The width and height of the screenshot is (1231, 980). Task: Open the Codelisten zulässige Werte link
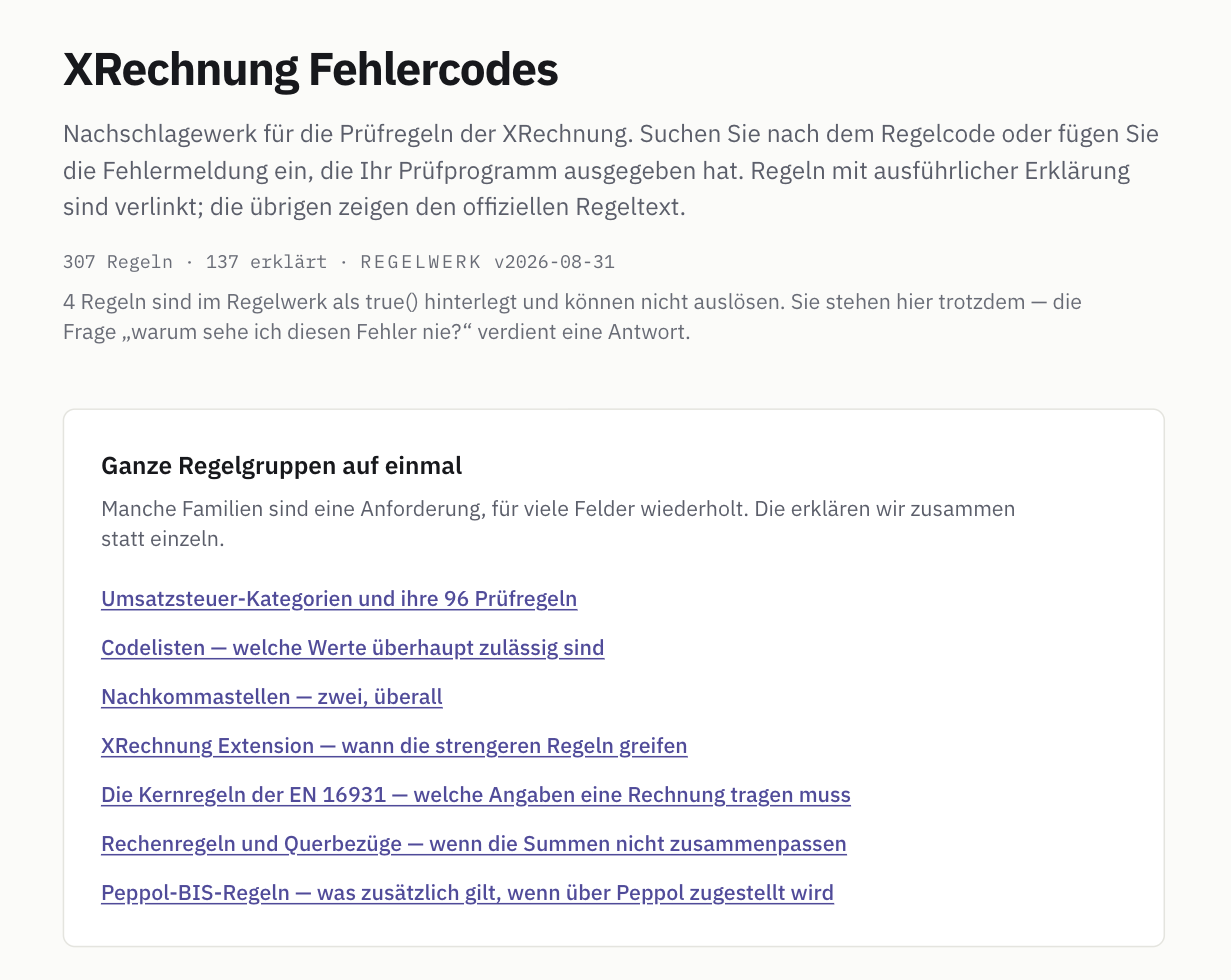click(x=353, y=648)
